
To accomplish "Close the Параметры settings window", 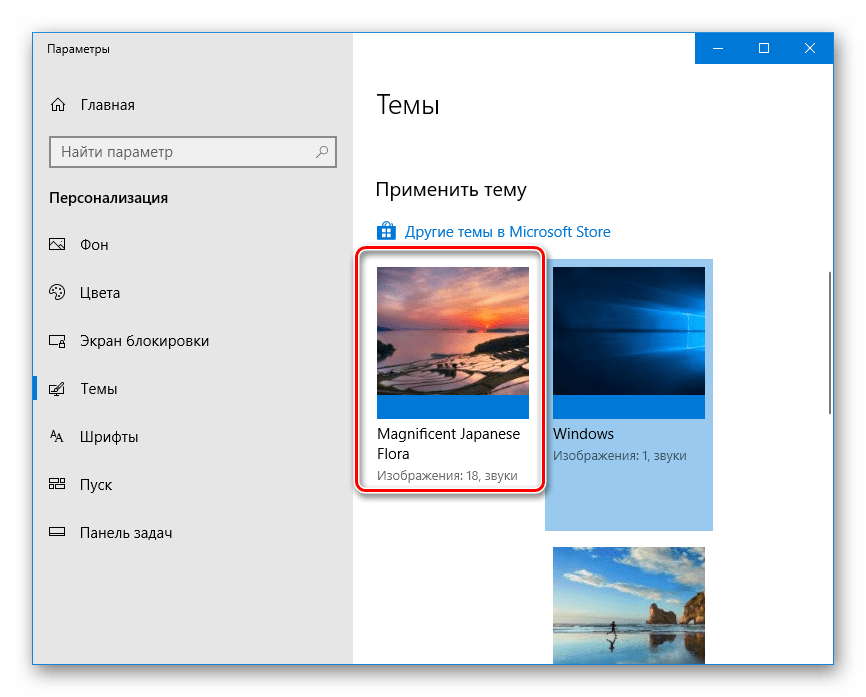I will tap(810, 48).
